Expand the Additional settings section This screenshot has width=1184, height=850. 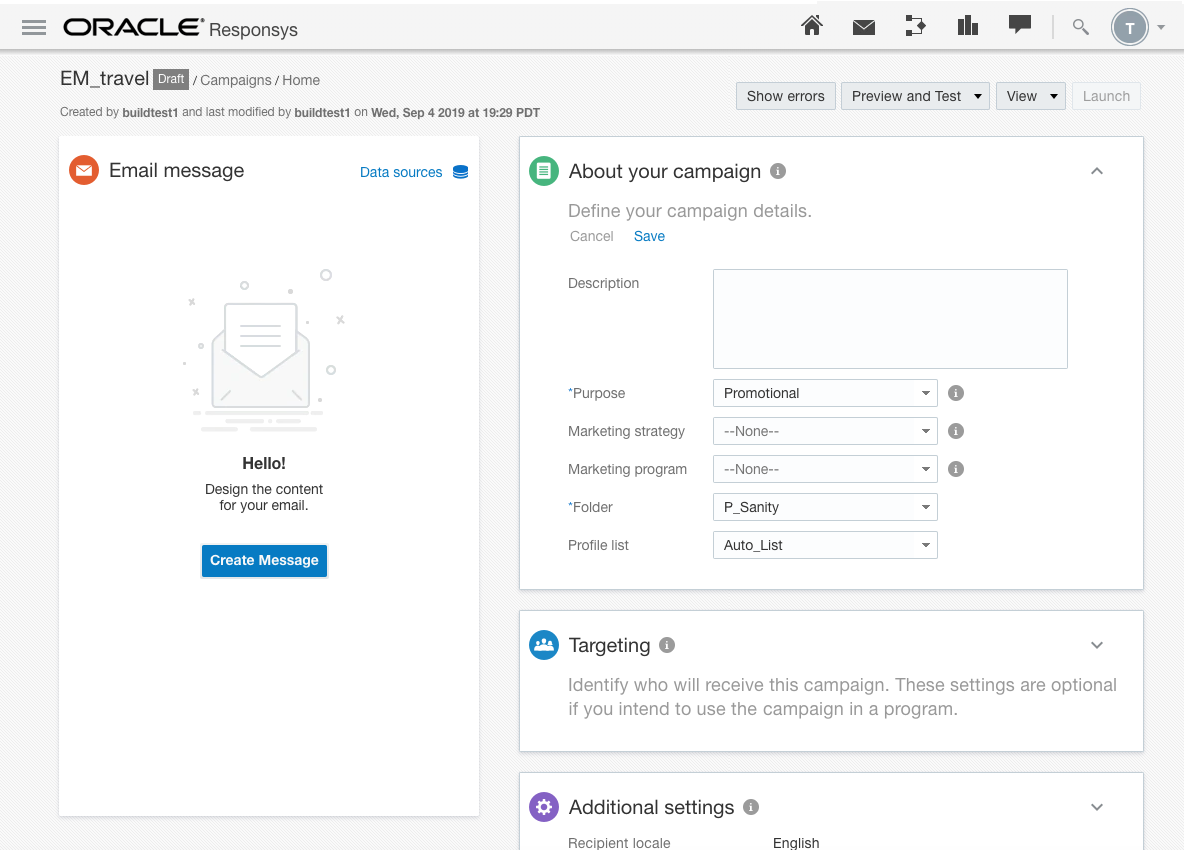(x=1097, y=807)
